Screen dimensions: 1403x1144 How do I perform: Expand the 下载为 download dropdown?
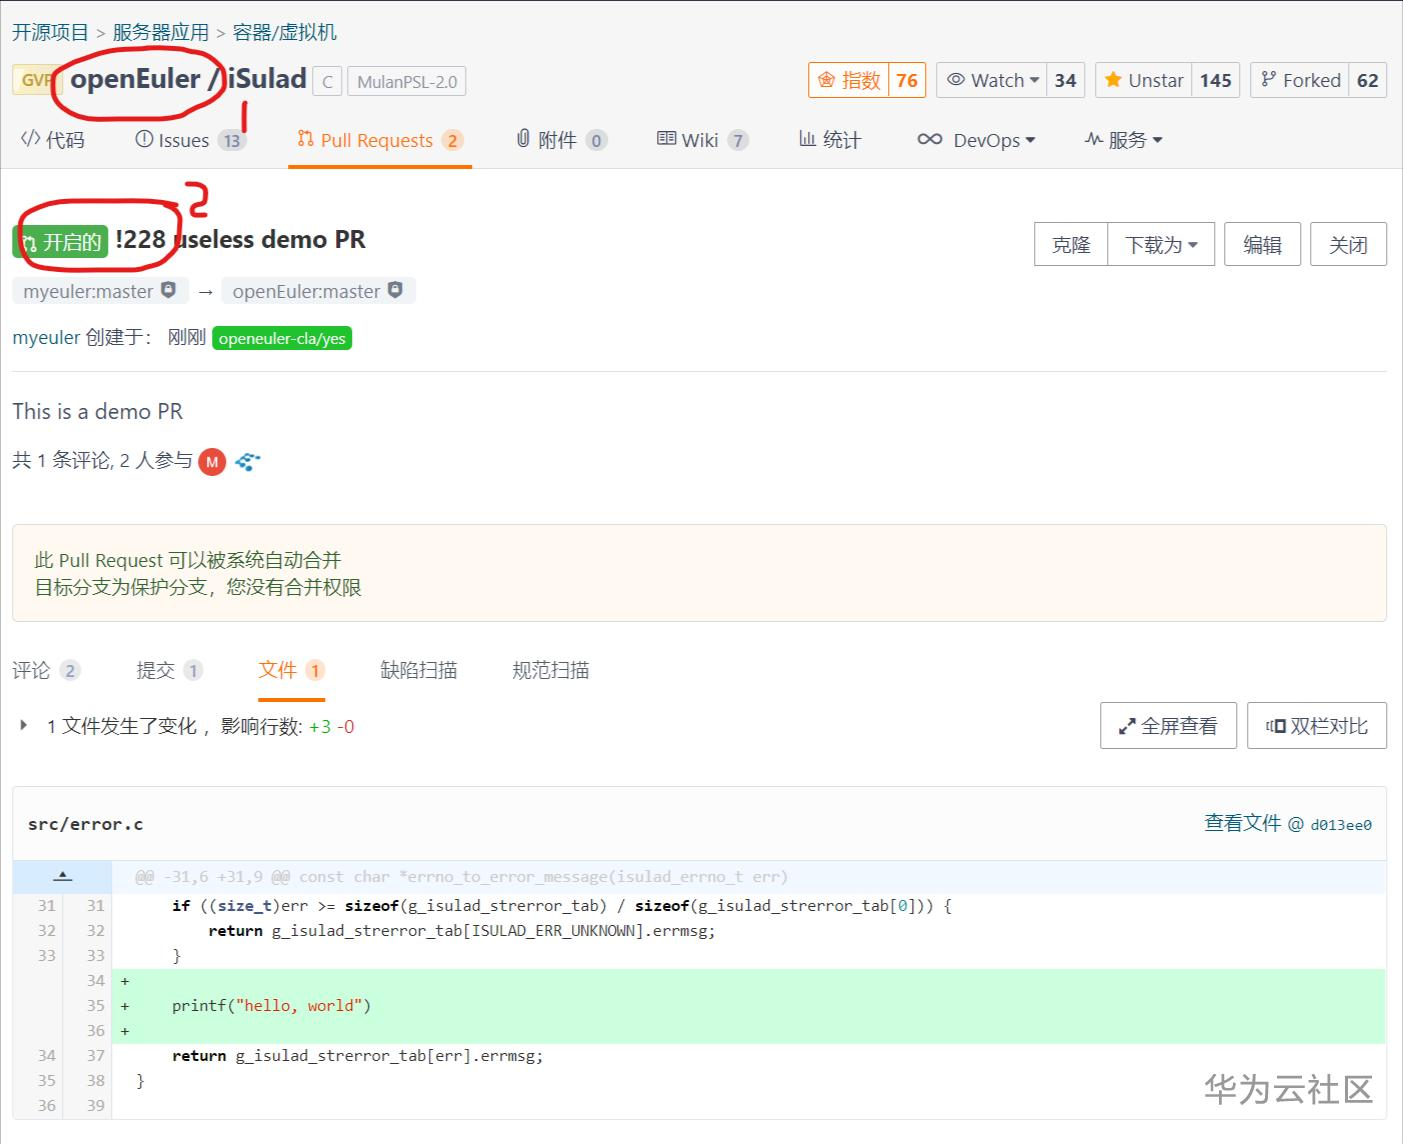click(x=1161, y=244)
